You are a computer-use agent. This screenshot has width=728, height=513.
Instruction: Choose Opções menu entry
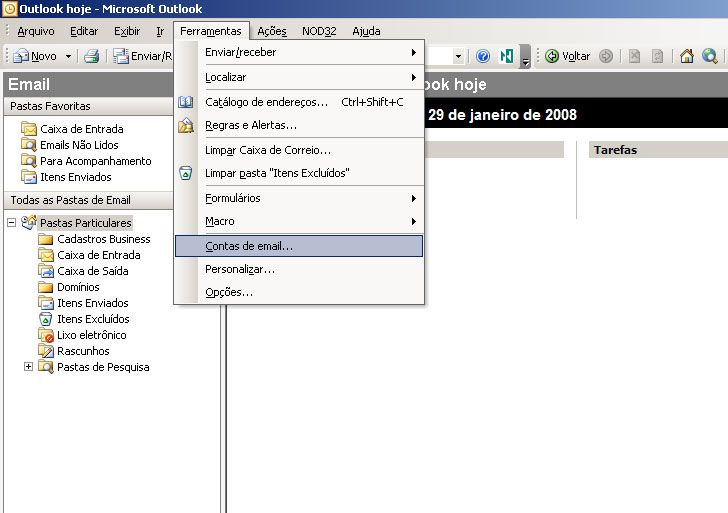tap(299, 292)
